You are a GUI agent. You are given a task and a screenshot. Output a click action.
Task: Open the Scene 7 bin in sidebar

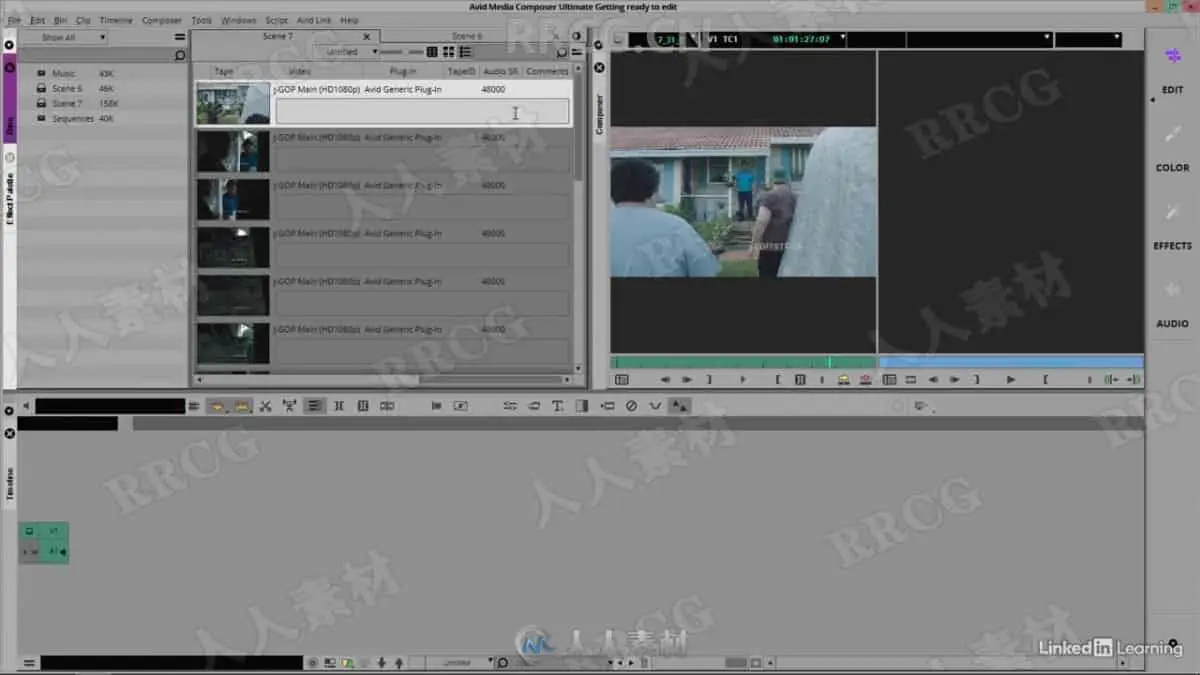[67, 103]
